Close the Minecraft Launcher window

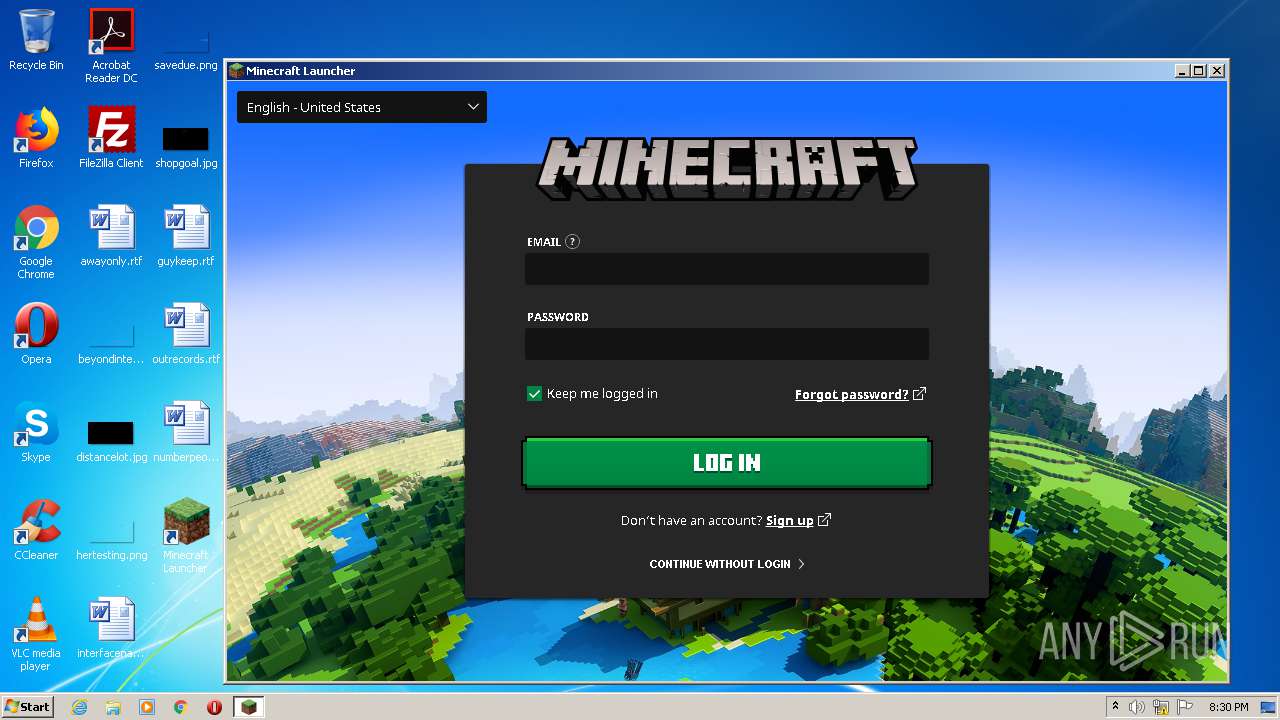coord(1217,71)
